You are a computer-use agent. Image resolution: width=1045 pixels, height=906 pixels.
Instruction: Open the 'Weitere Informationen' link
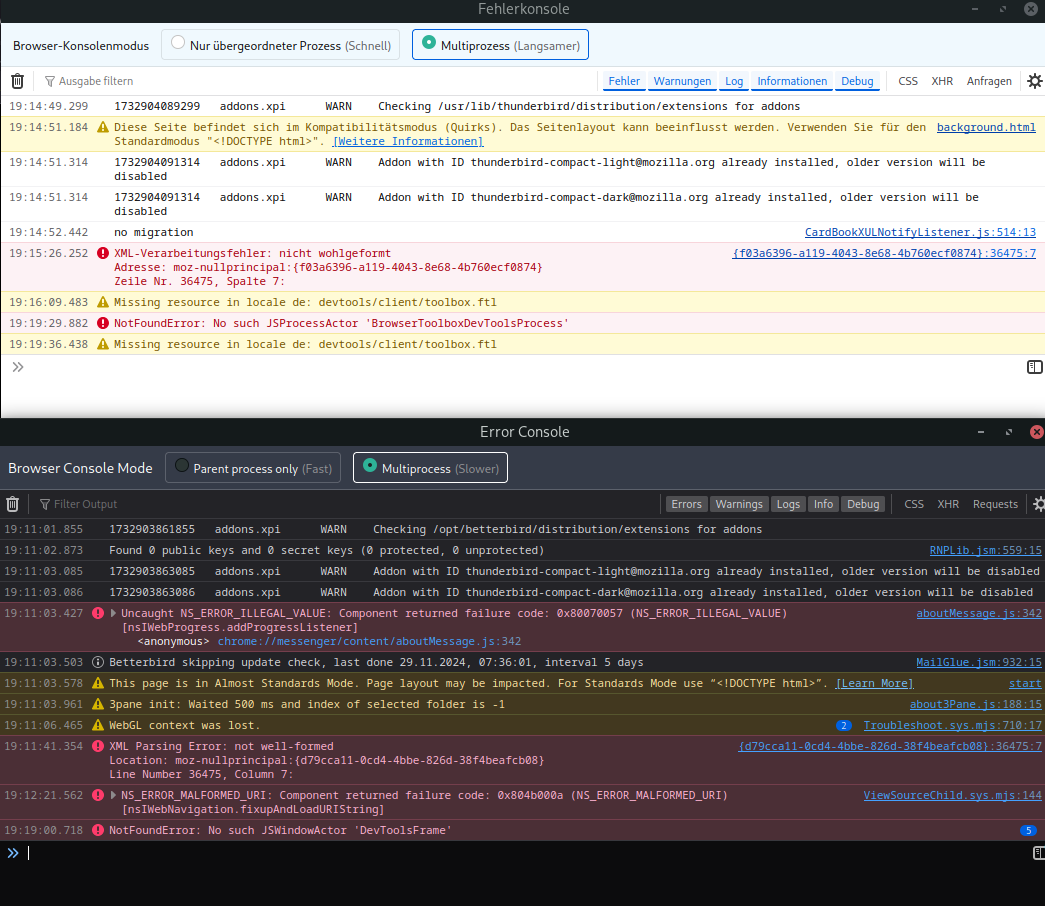pyautogui.click(x=408, y=142)
